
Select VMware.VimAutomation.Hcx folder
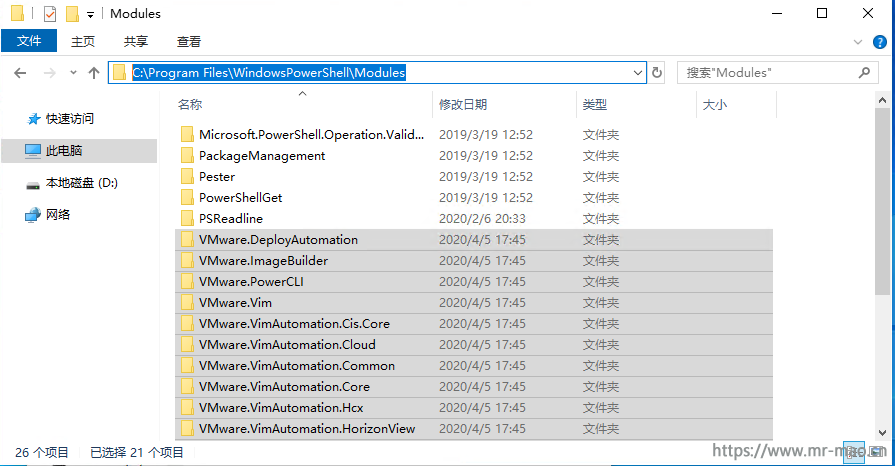click(474, 408)
